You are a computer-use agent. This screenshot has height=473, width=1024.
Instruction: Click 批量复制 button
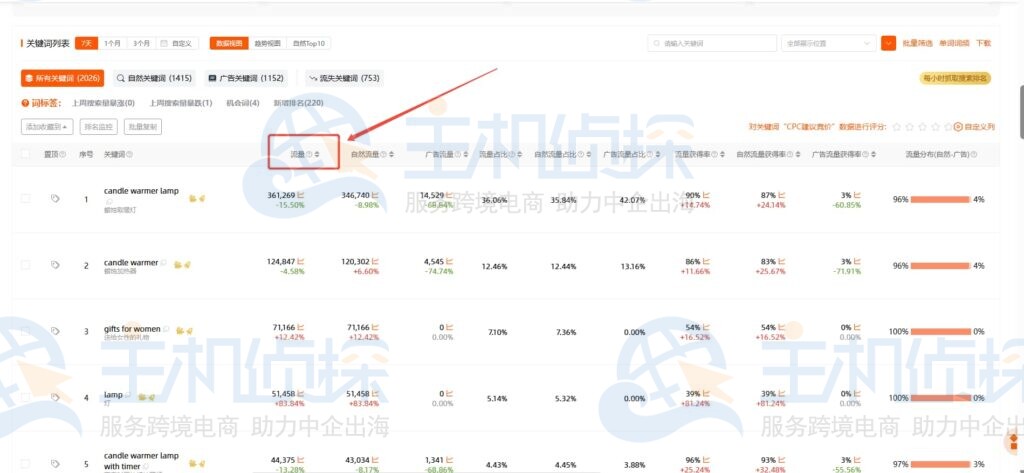pos(143,127)
